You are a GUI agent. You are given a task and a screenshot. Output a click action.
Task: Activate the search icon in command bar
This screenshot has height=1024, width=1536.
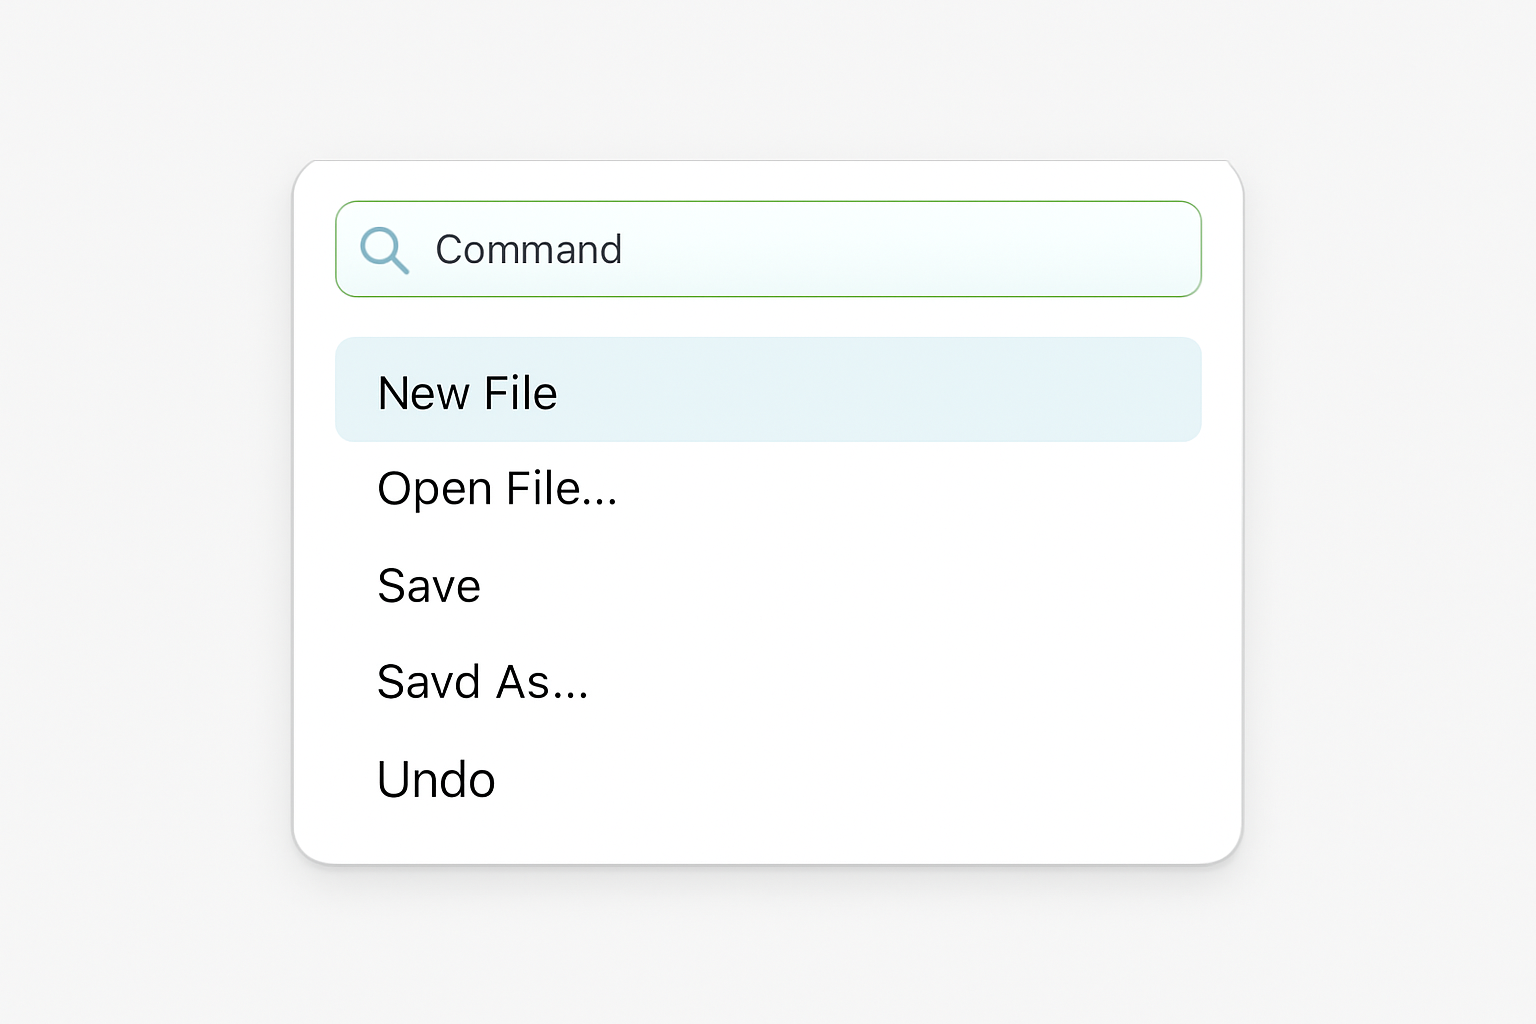(x=385, y=250)
